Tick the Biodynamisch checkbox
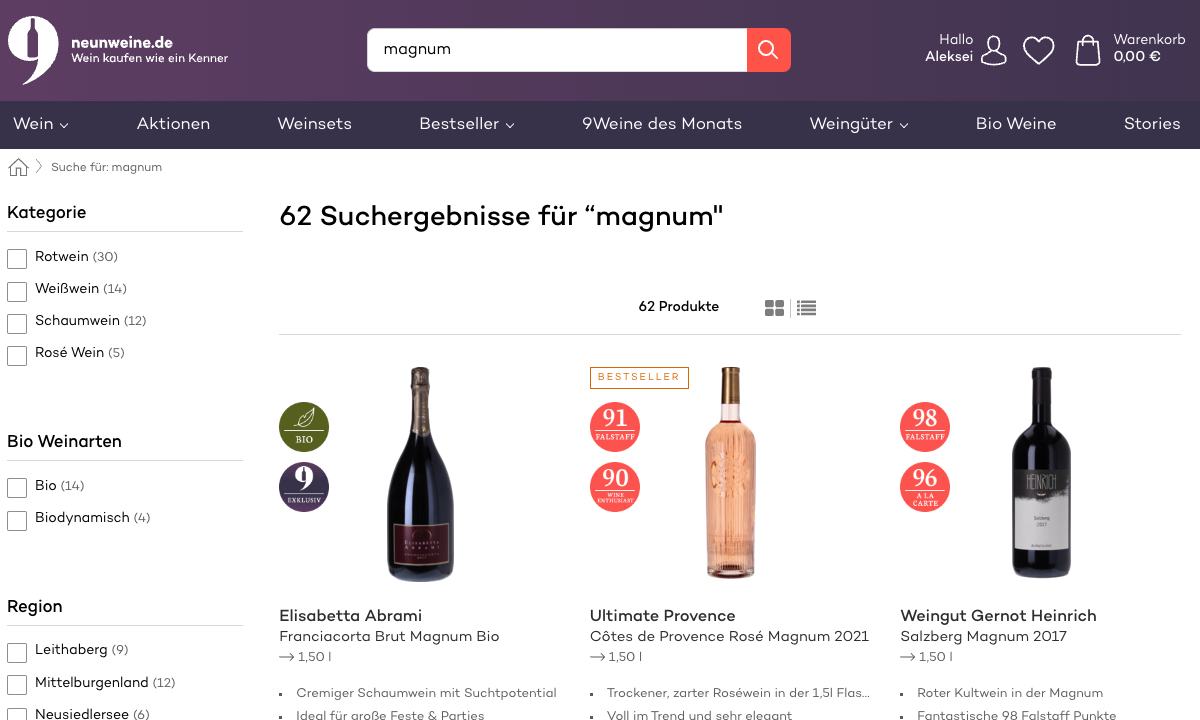This screenshot has width=1200, height=720. (x=17, y=520)
